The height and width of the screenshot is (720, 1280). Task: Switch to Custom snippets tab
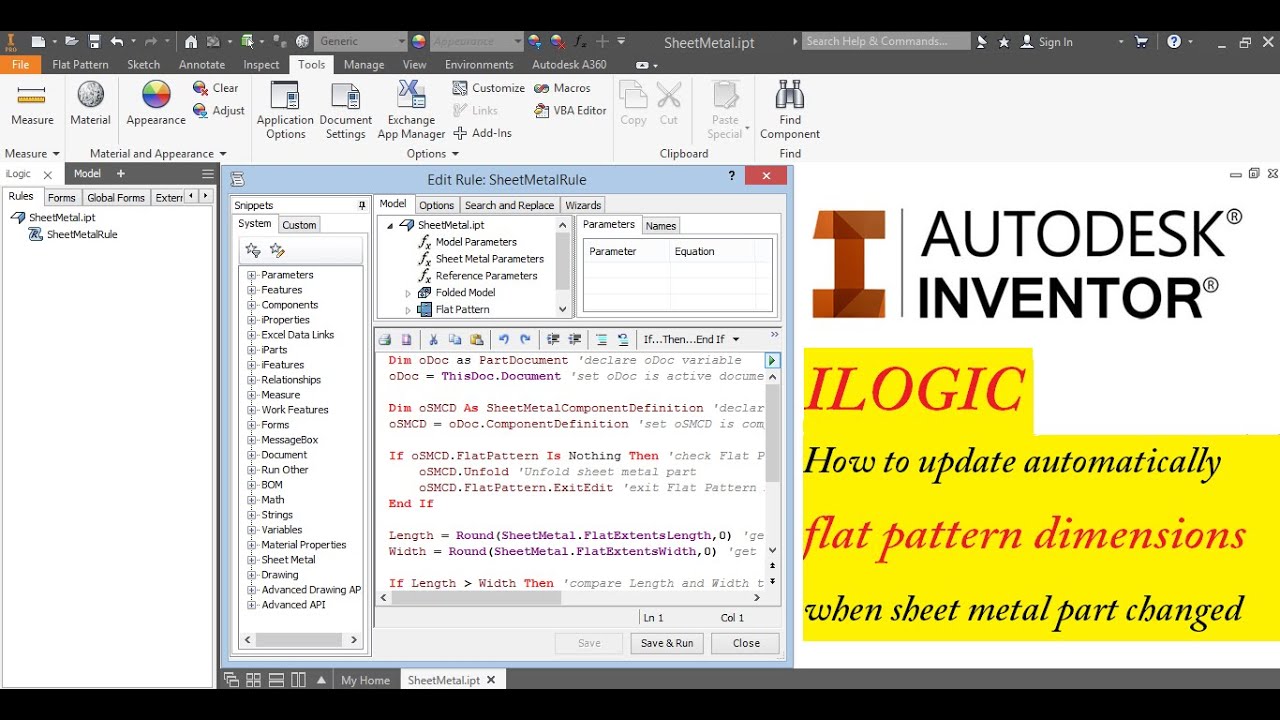tap(299, 225)
